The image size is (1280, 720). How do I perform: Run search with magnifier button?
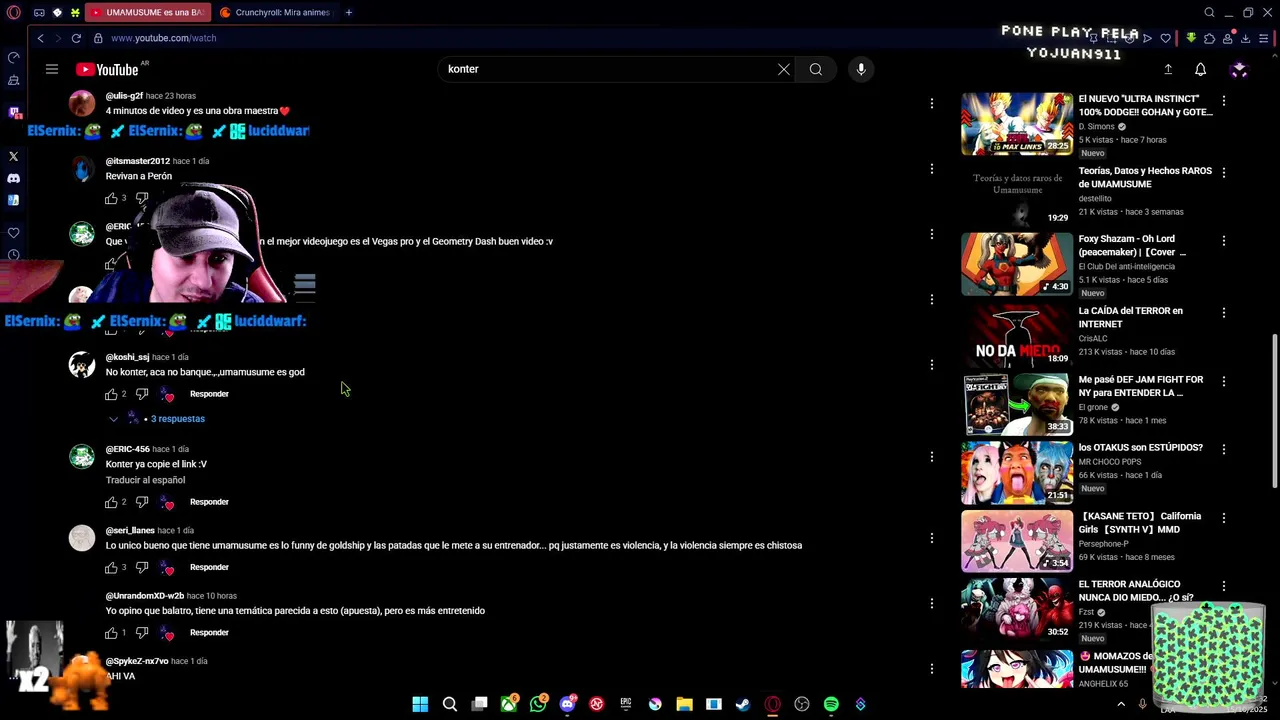(x=816, y=69)
